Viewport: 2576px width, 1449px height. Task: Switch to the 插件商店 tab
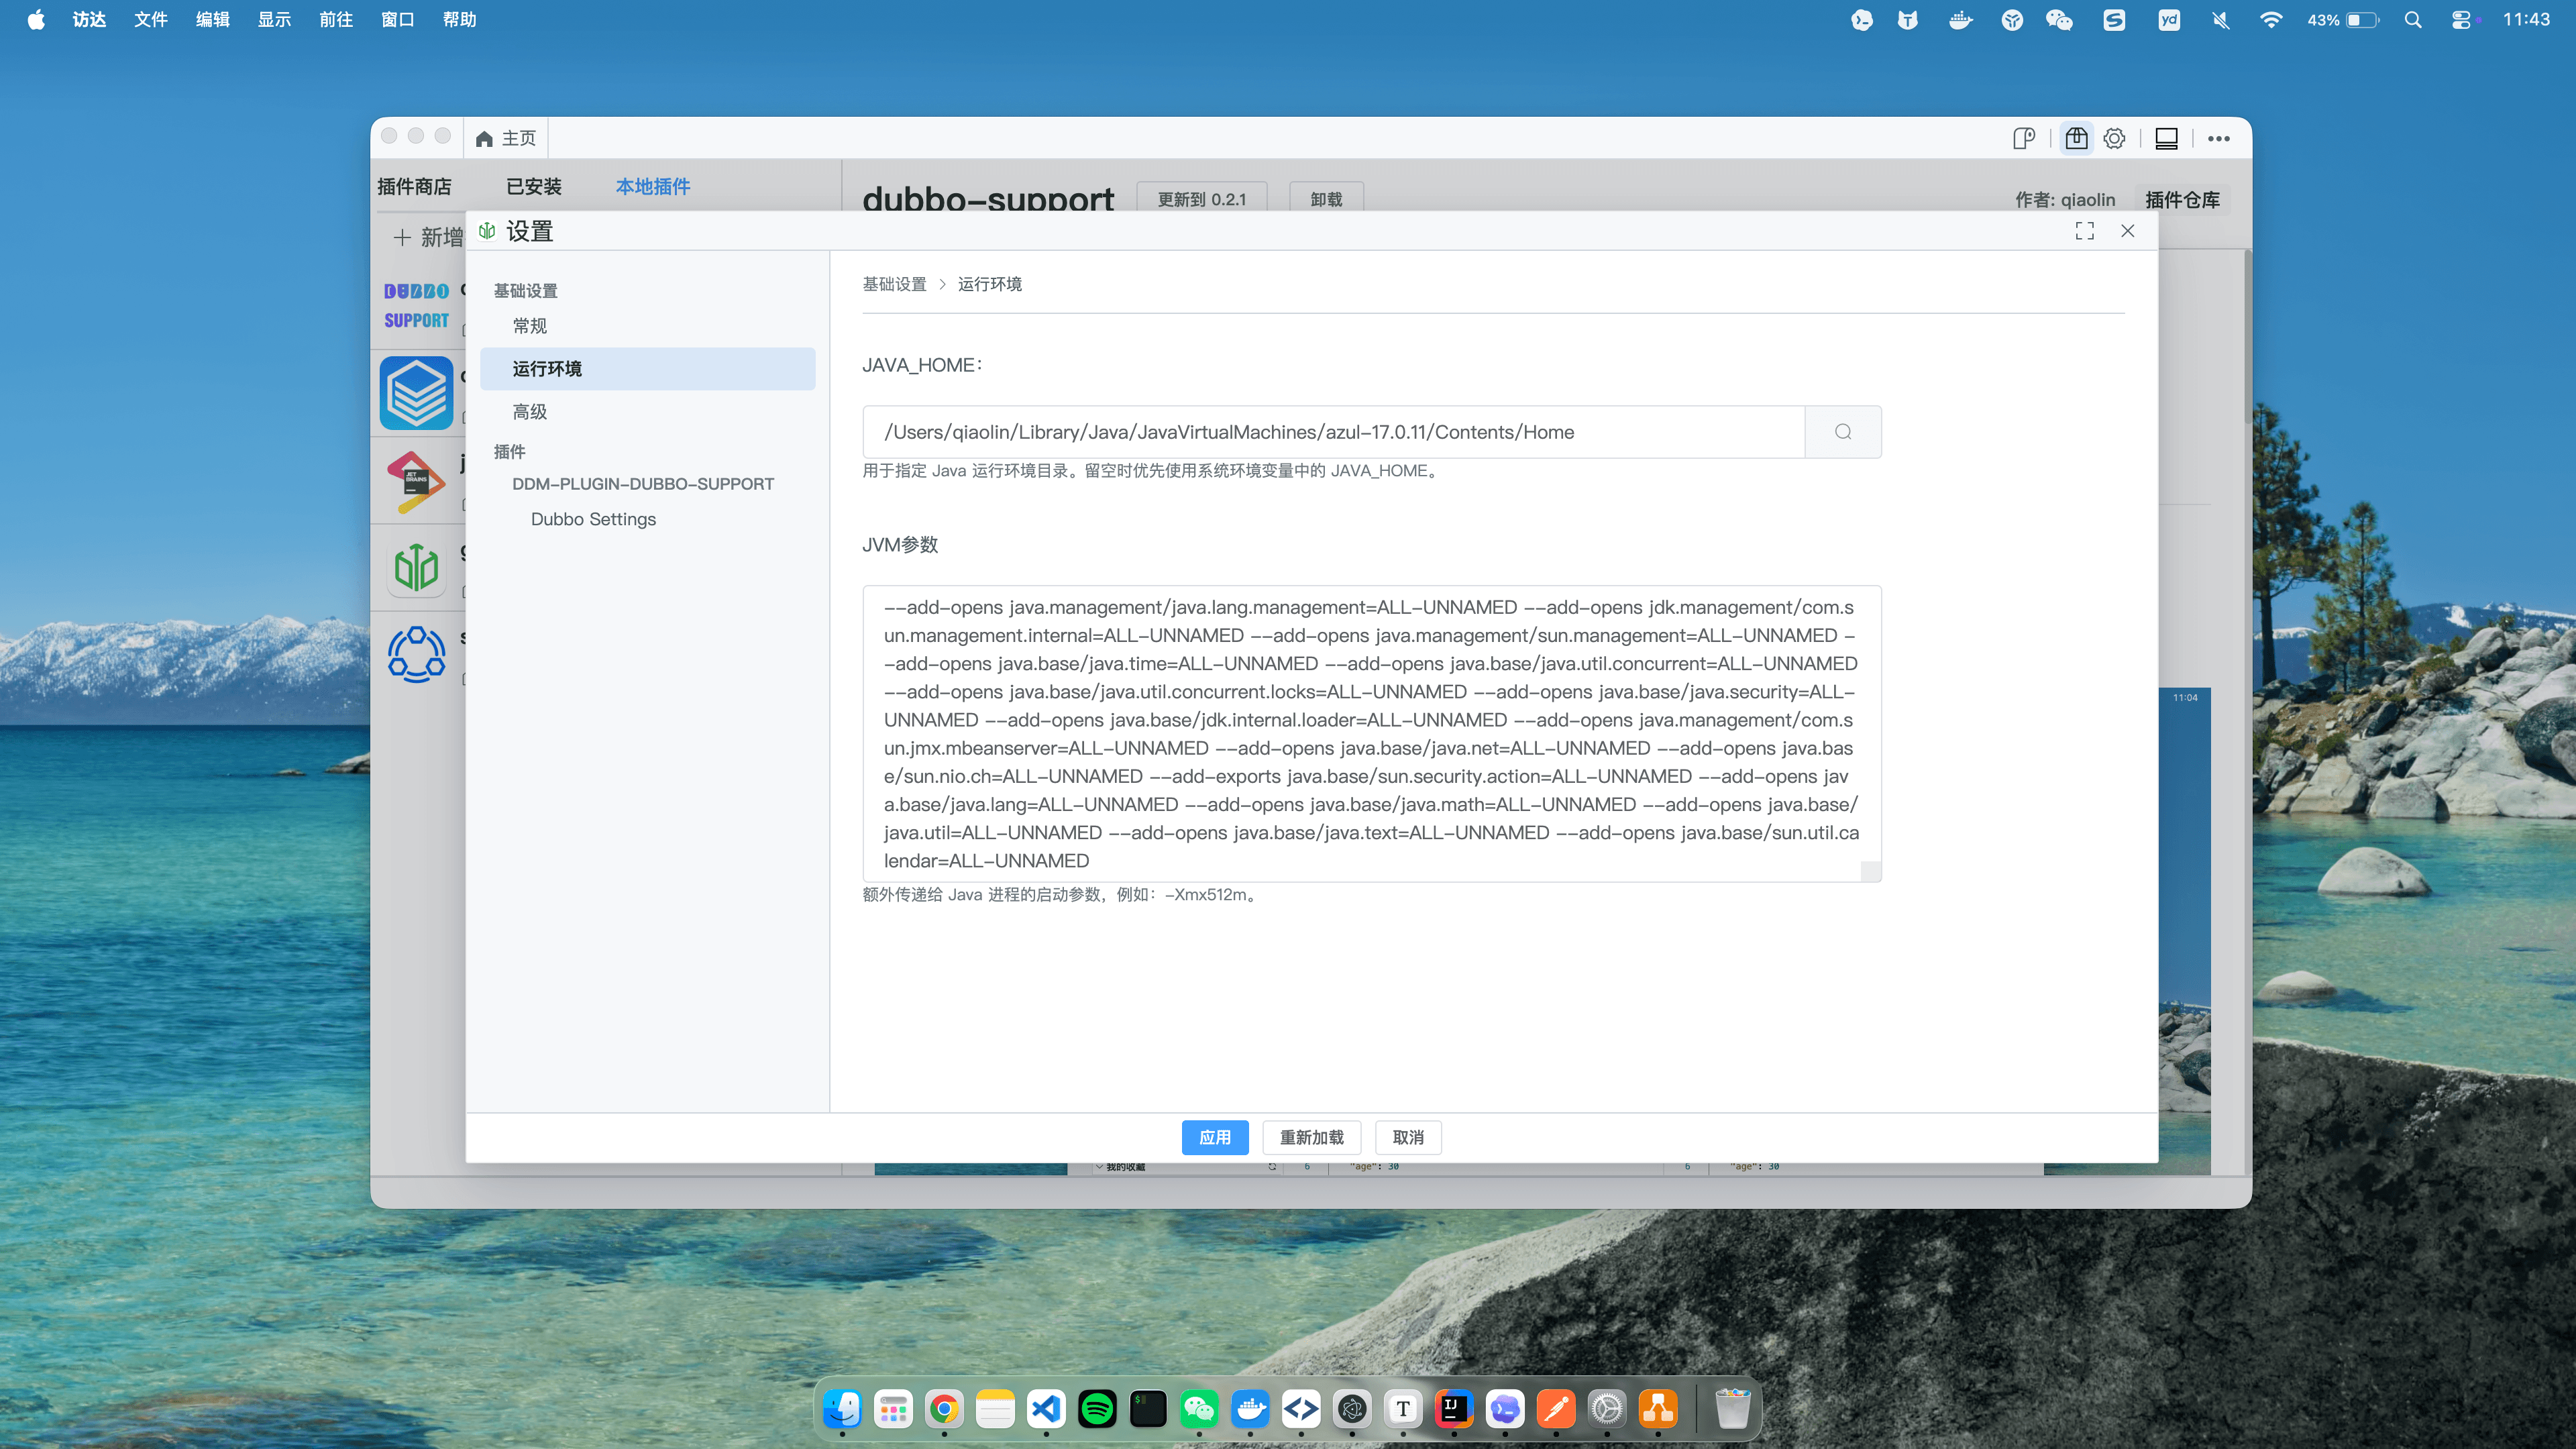pos(414,187)
